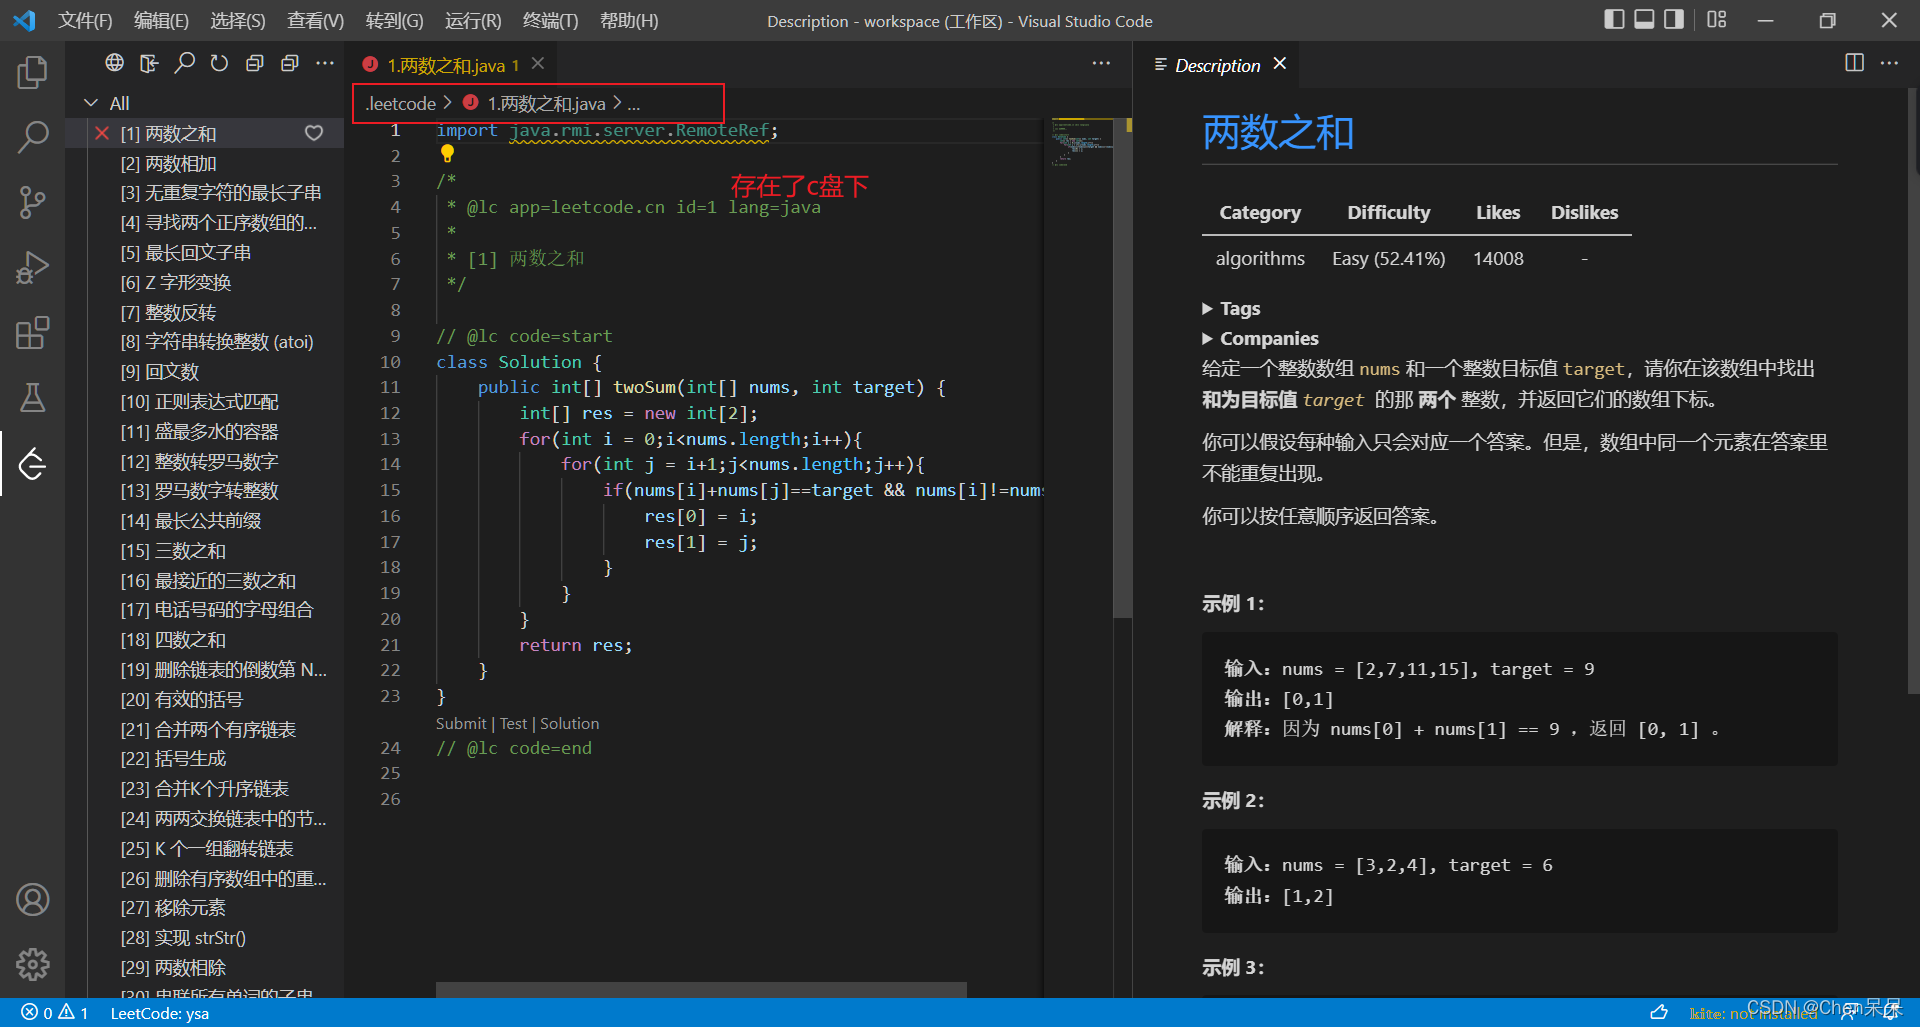Open problem [28] 实现 strStr()
The height and width of the screenshot is (1027, 1920).
[183, 937]
